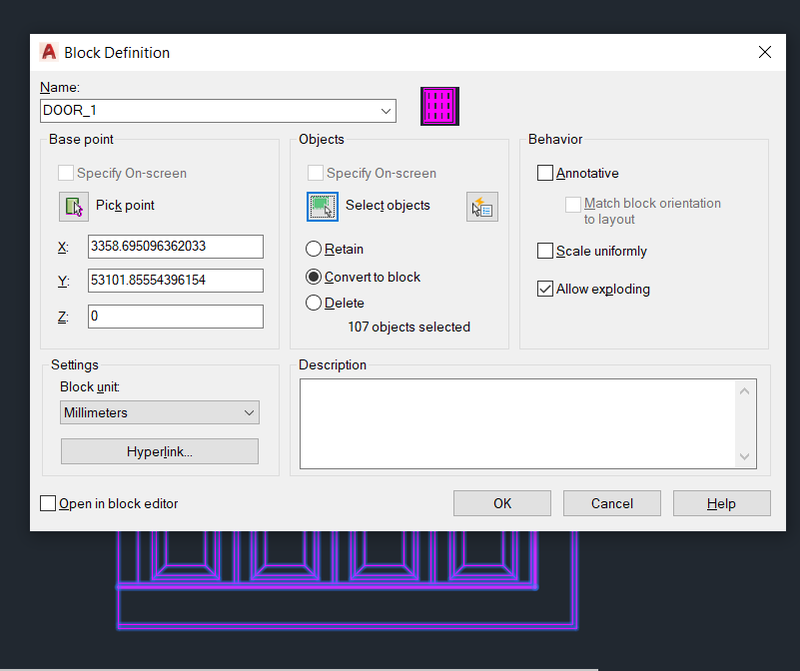Open Help for block definition
The width and height of the screenshot is (800, 671).
pyautogui.click(x=721, y=503)
